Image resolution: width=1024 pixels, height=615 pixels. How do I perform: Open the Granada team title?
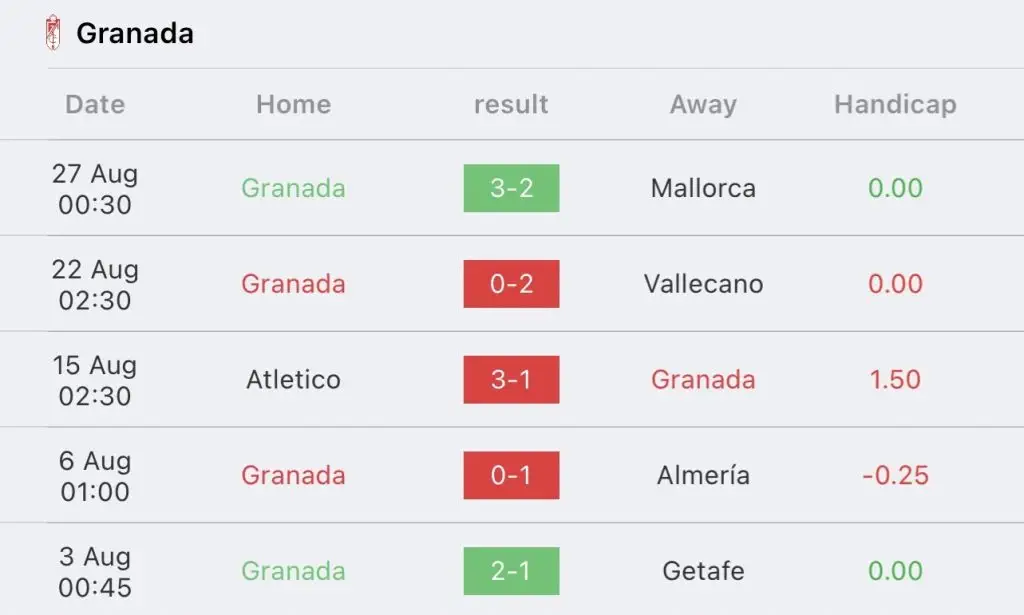(x=135, y=33)
